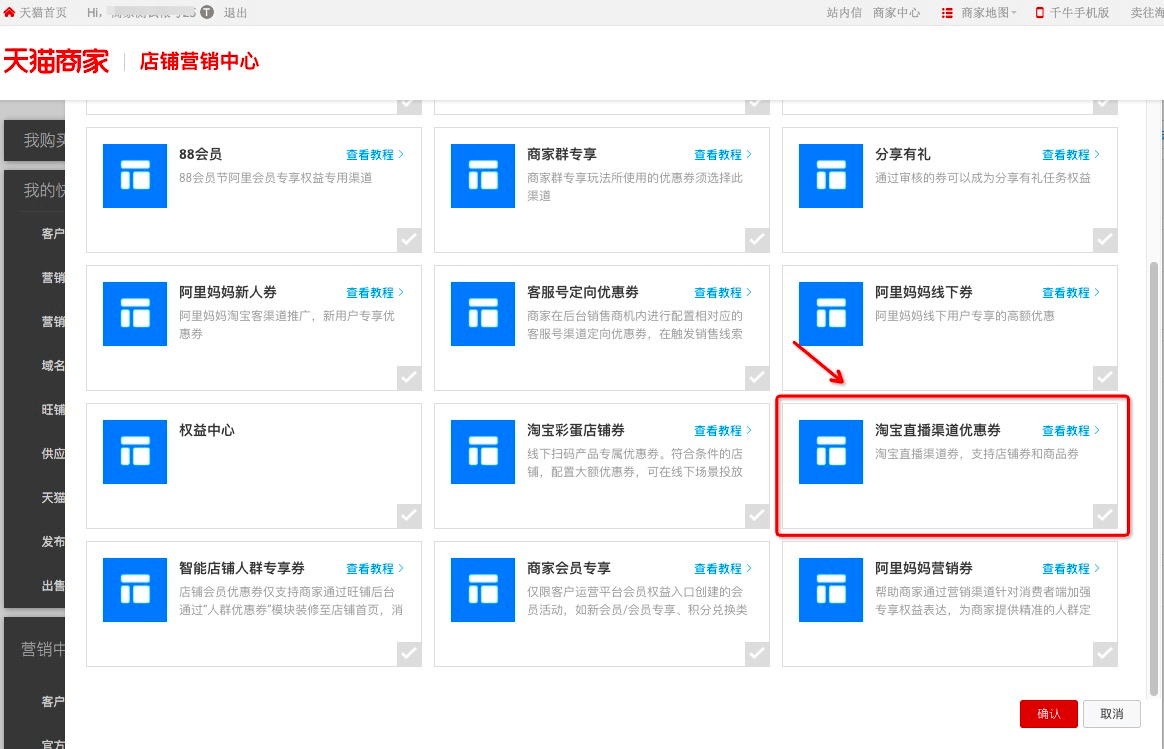Viewport: 1164px width, 749px height.
Task: Select the 淘宝直播渠道优惠券 card title
Action: 938,430
